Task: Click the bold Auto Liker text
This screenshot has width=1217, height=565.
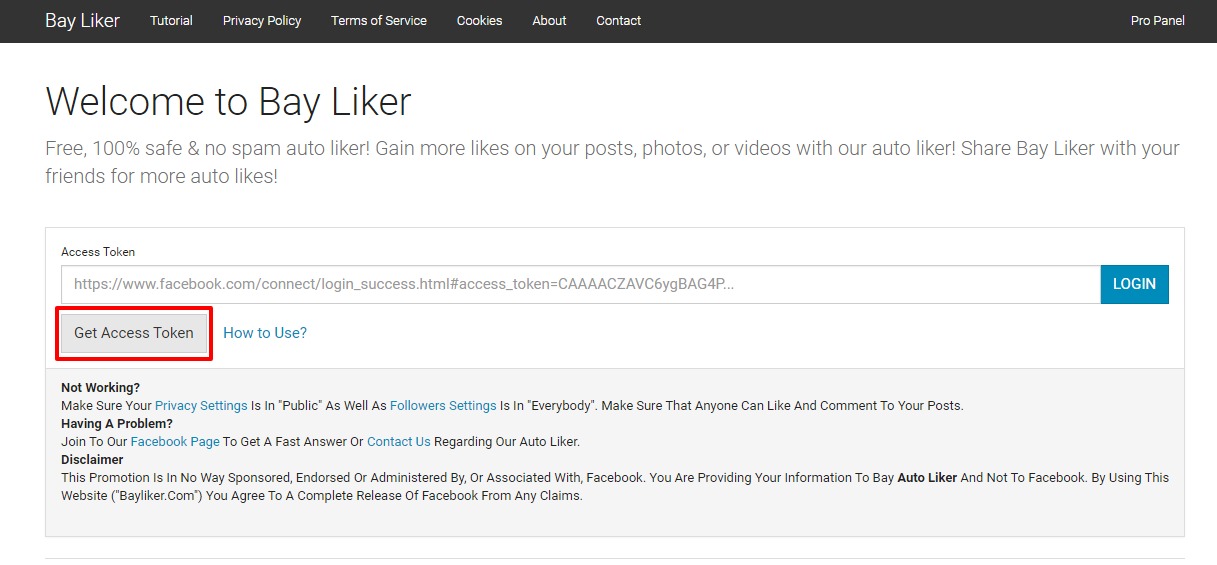Action: (x=927, y=478)
